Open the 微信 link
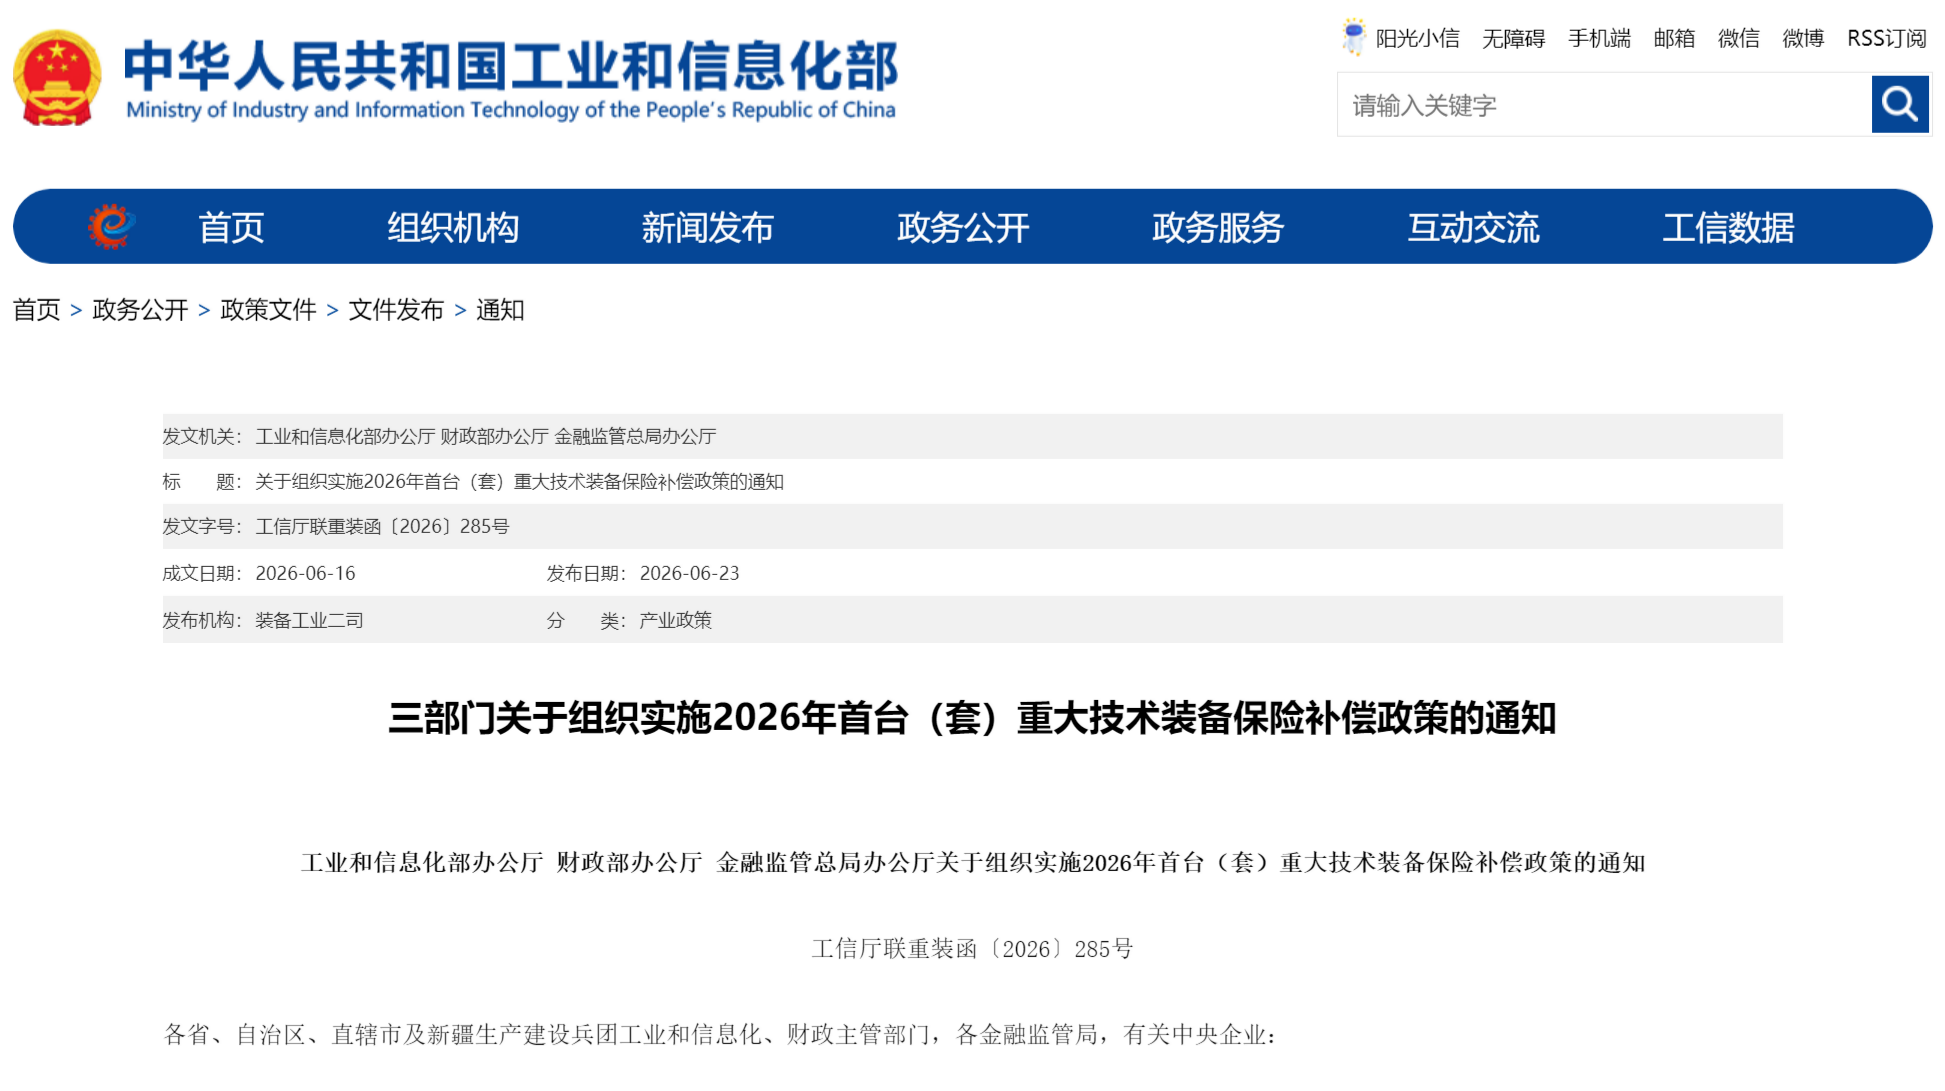The width and height of the screenshot is (1945, 1091). (x=1738, y=38)
